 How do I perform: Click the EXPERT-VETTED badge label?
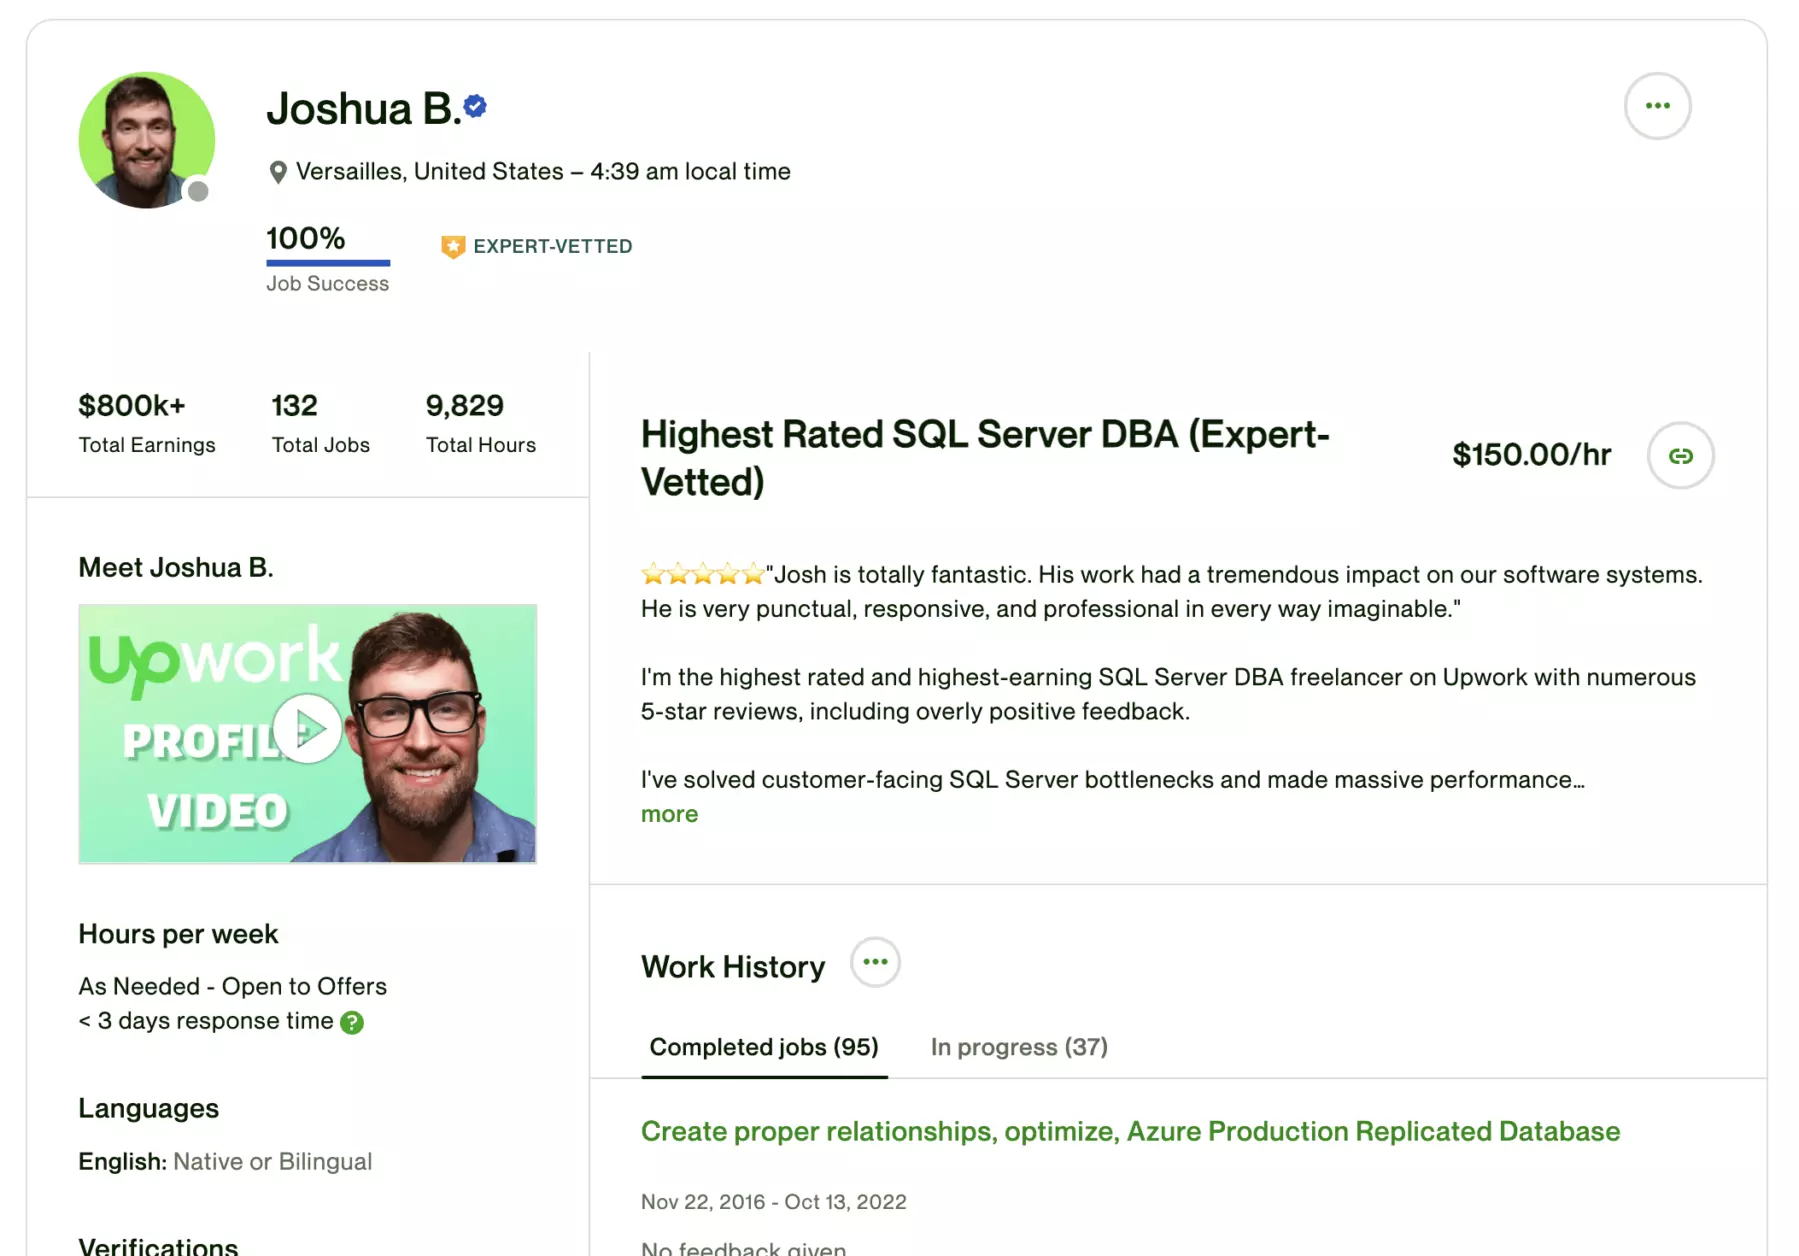[552, 246]
